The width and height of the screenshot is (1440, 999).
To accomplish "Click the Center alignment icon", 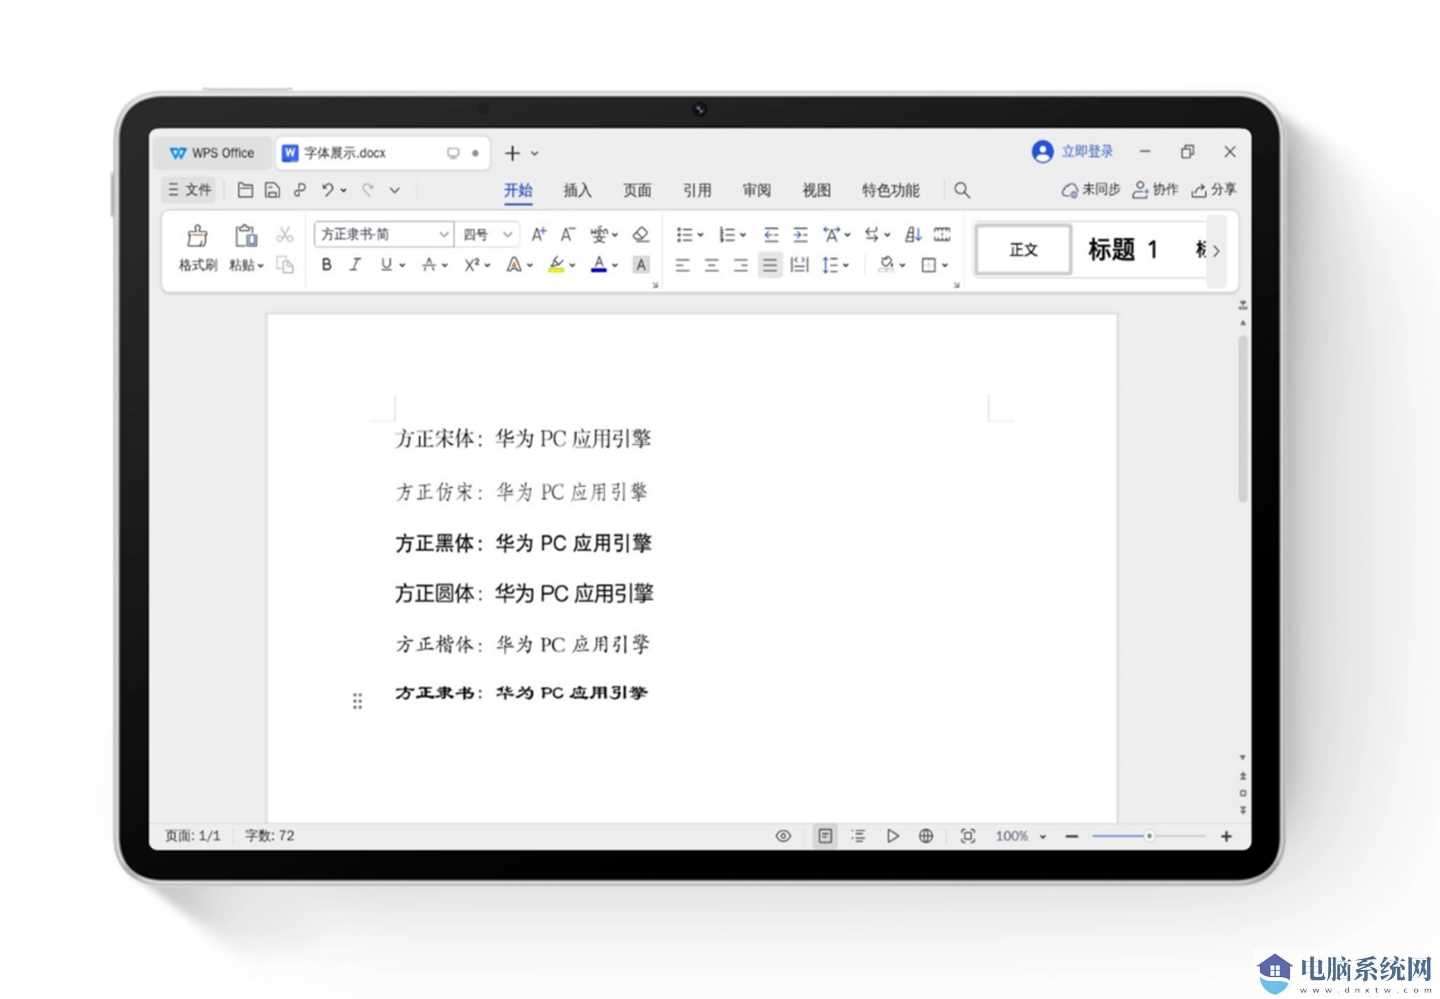I will 711,265.
